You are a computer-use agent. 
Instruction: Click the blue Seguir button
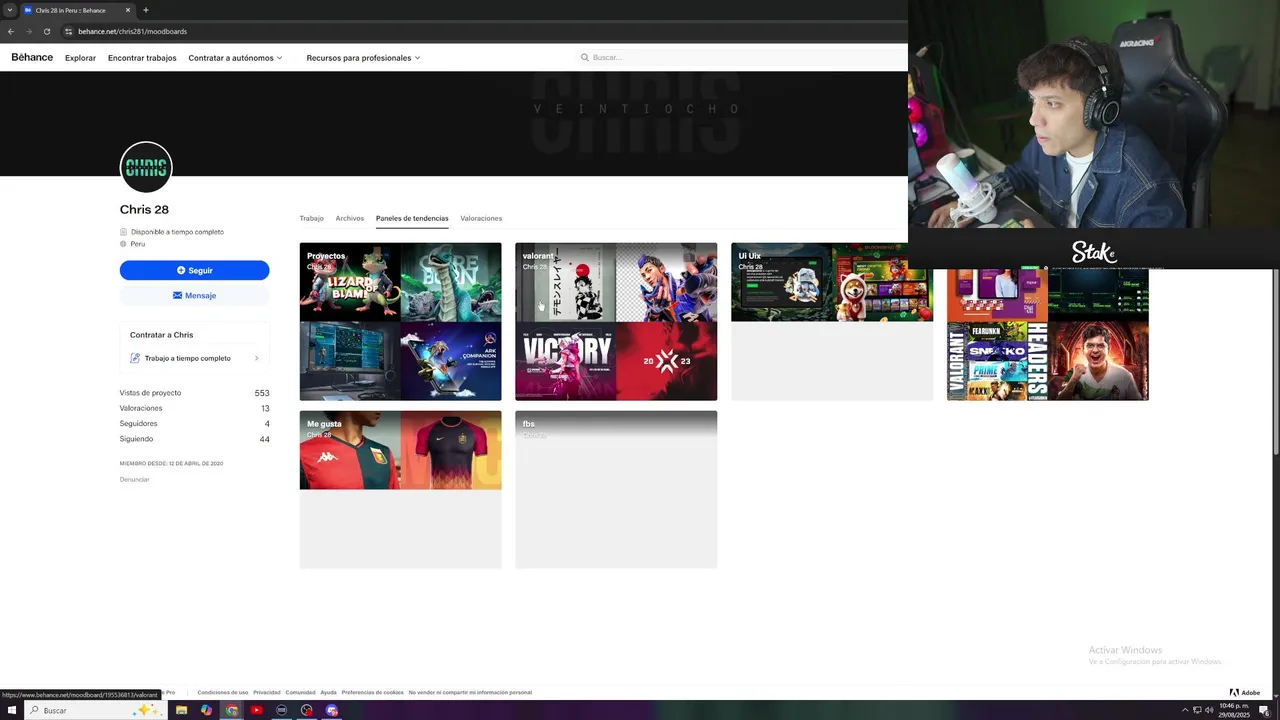tap(194, 270)
